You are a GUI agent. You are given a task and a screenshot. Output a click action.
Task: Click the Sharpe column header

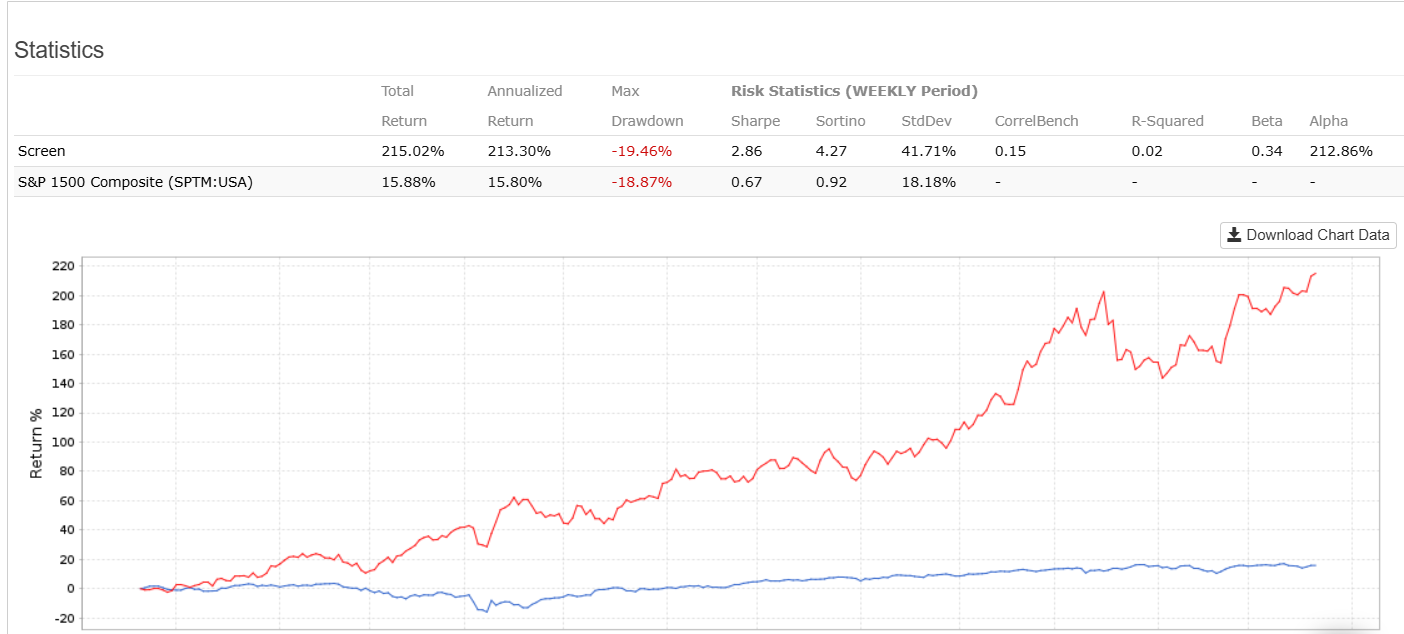click(x=756, y=121)
